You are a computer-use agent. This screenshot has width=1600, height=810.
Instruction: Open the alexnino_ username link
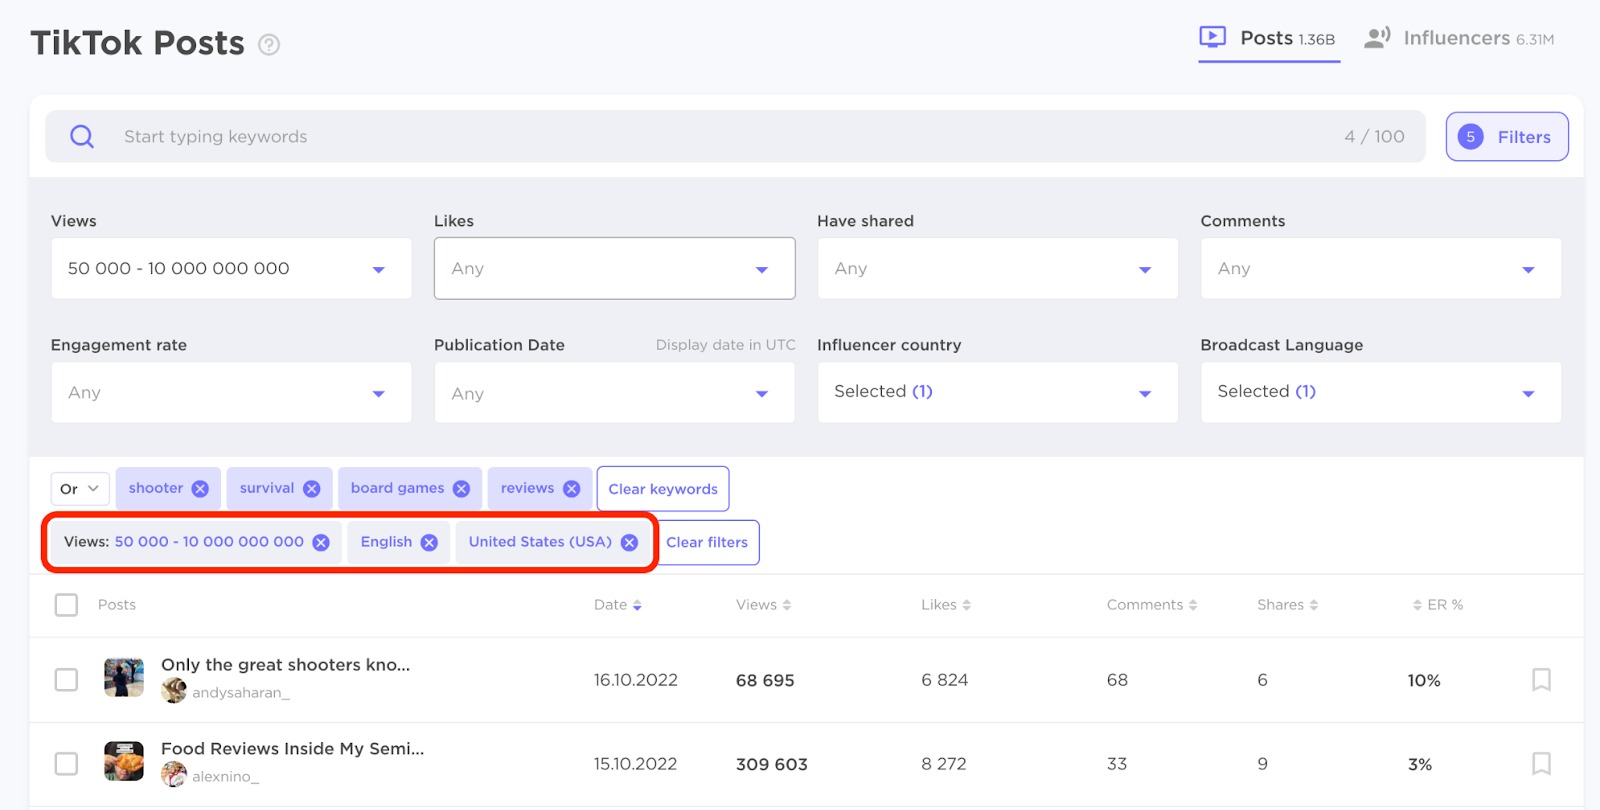pos(226,776)
